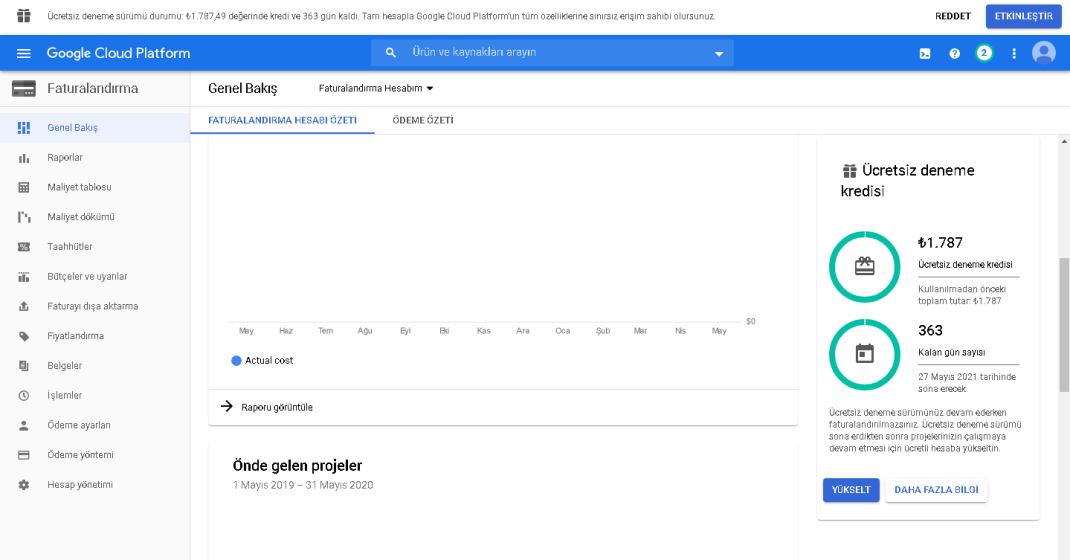Click the Ödeme ayarları person icon
Image resolution: width=1070 pixels, height=560 pixels.
[24, 425]
